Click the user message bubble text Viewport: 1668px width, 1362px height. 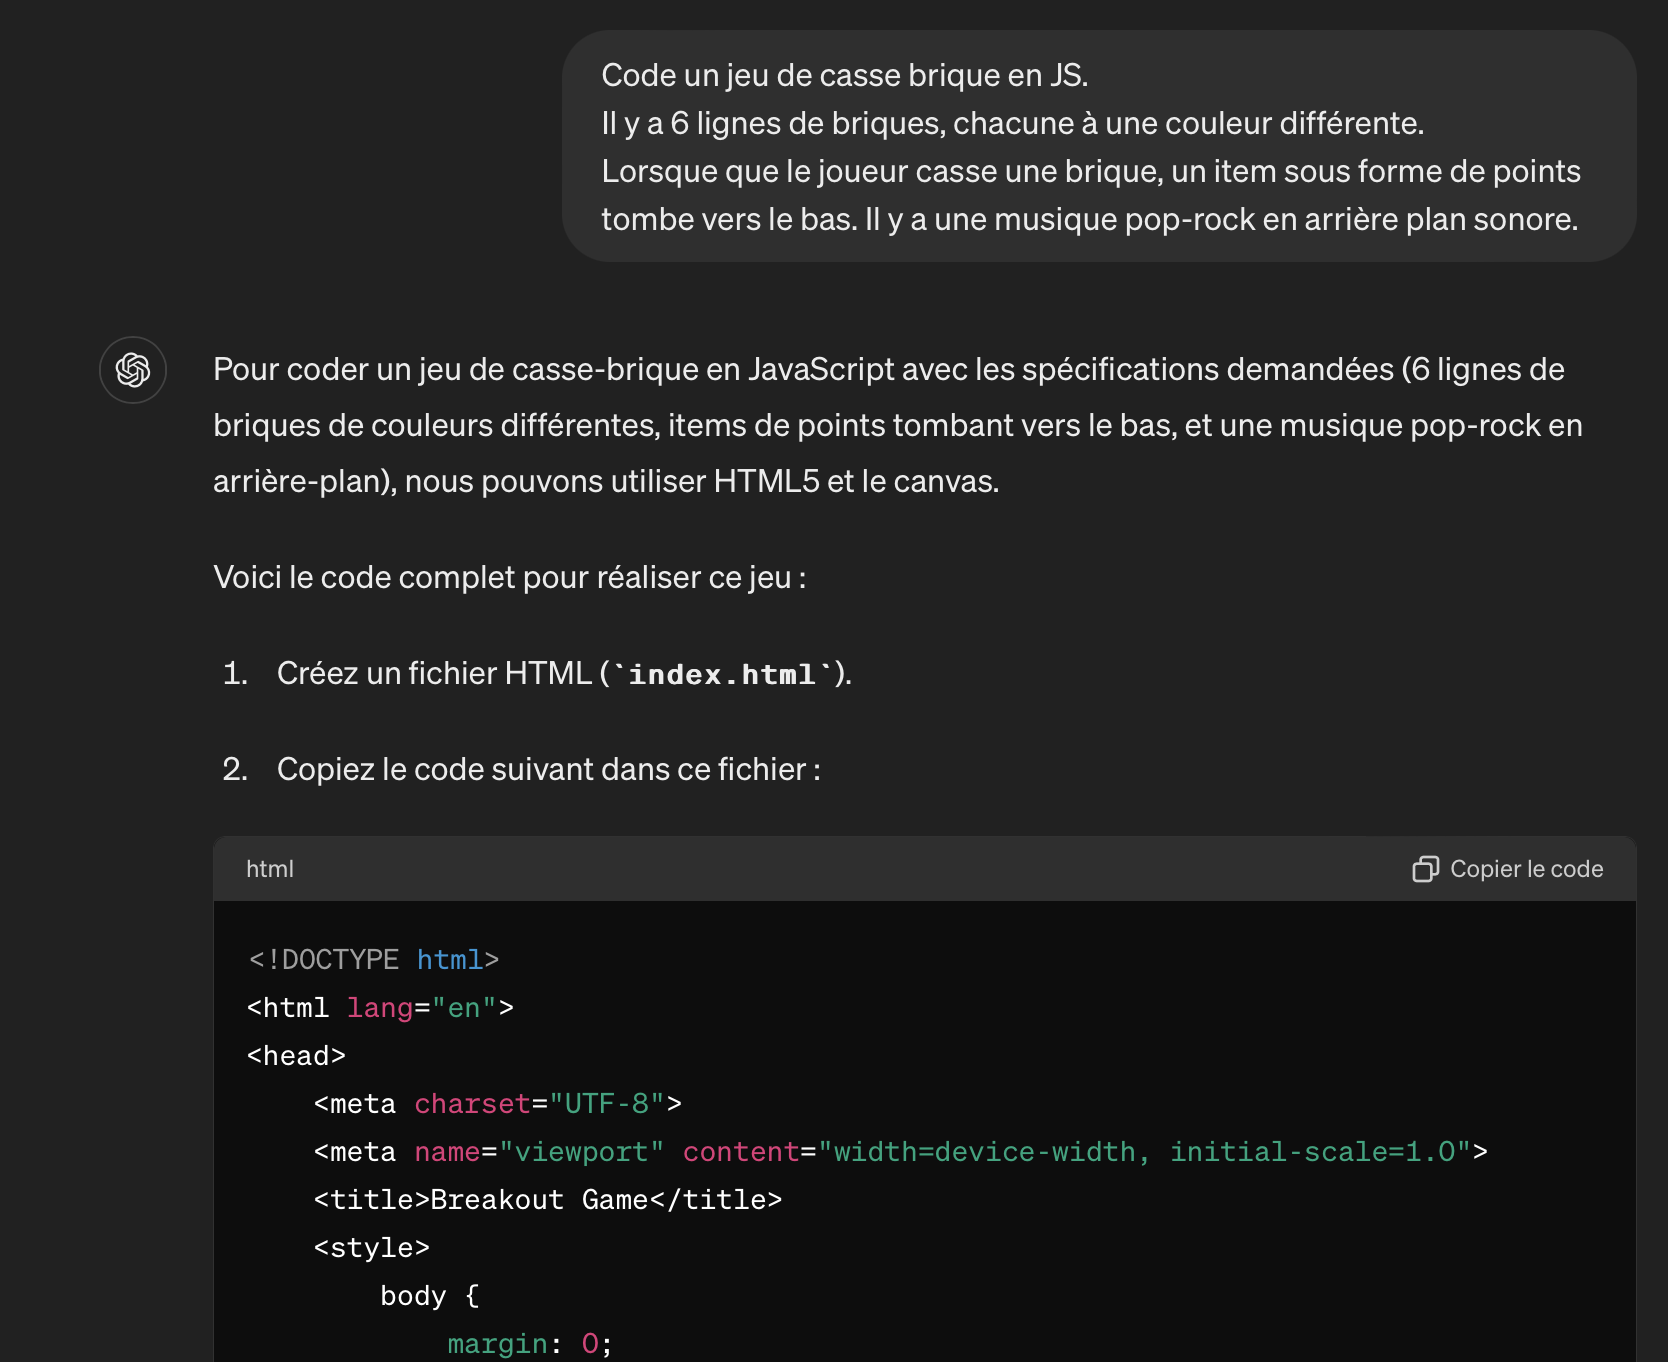coord(1091,147)
